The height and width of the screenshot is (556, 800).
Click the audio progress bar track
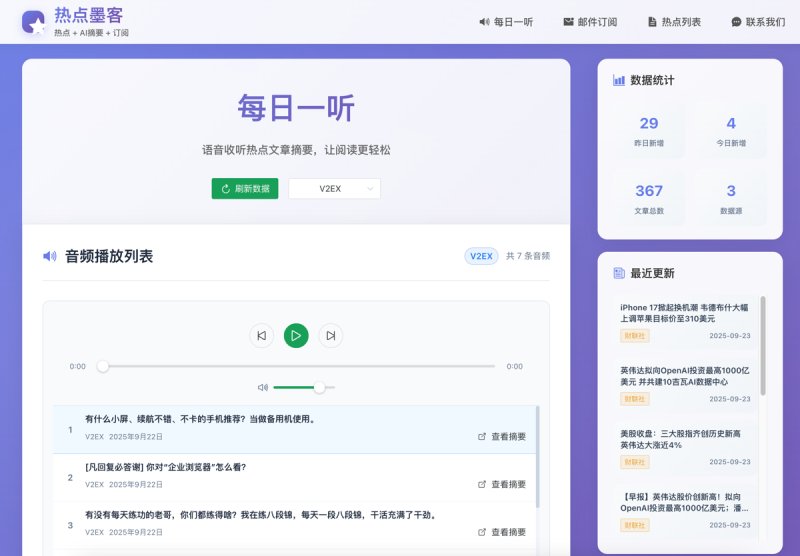click(x=296, y=366)
